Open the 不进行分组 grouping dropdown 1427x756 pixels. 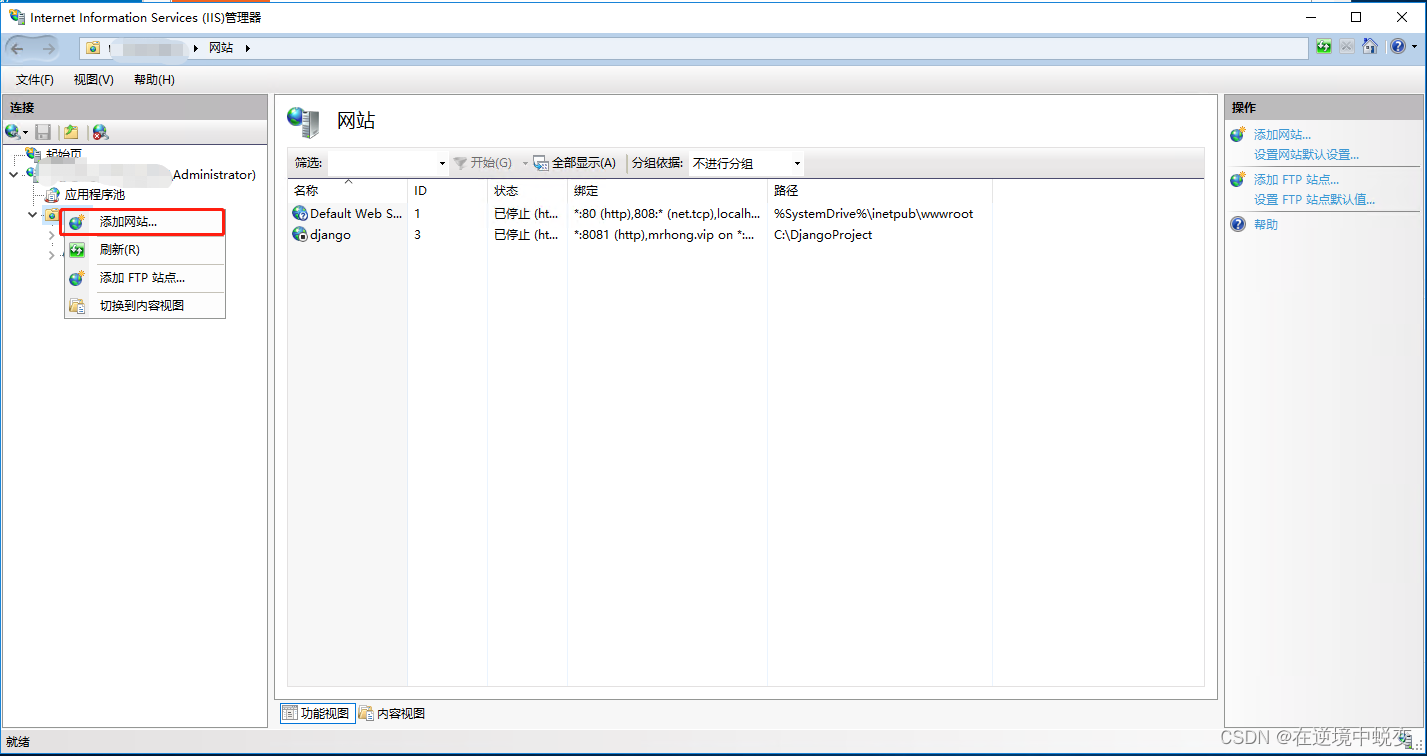[x=746, y=163]
